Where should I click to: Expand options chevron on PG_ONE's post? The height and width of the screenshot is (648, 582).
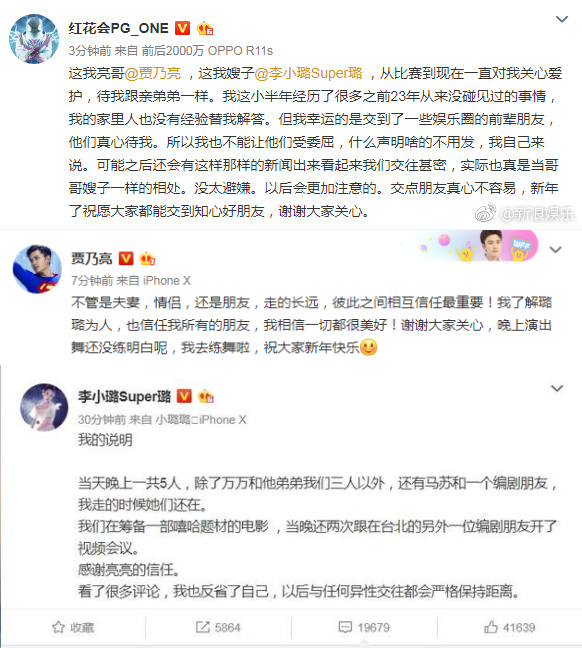[x=562, y=19]
